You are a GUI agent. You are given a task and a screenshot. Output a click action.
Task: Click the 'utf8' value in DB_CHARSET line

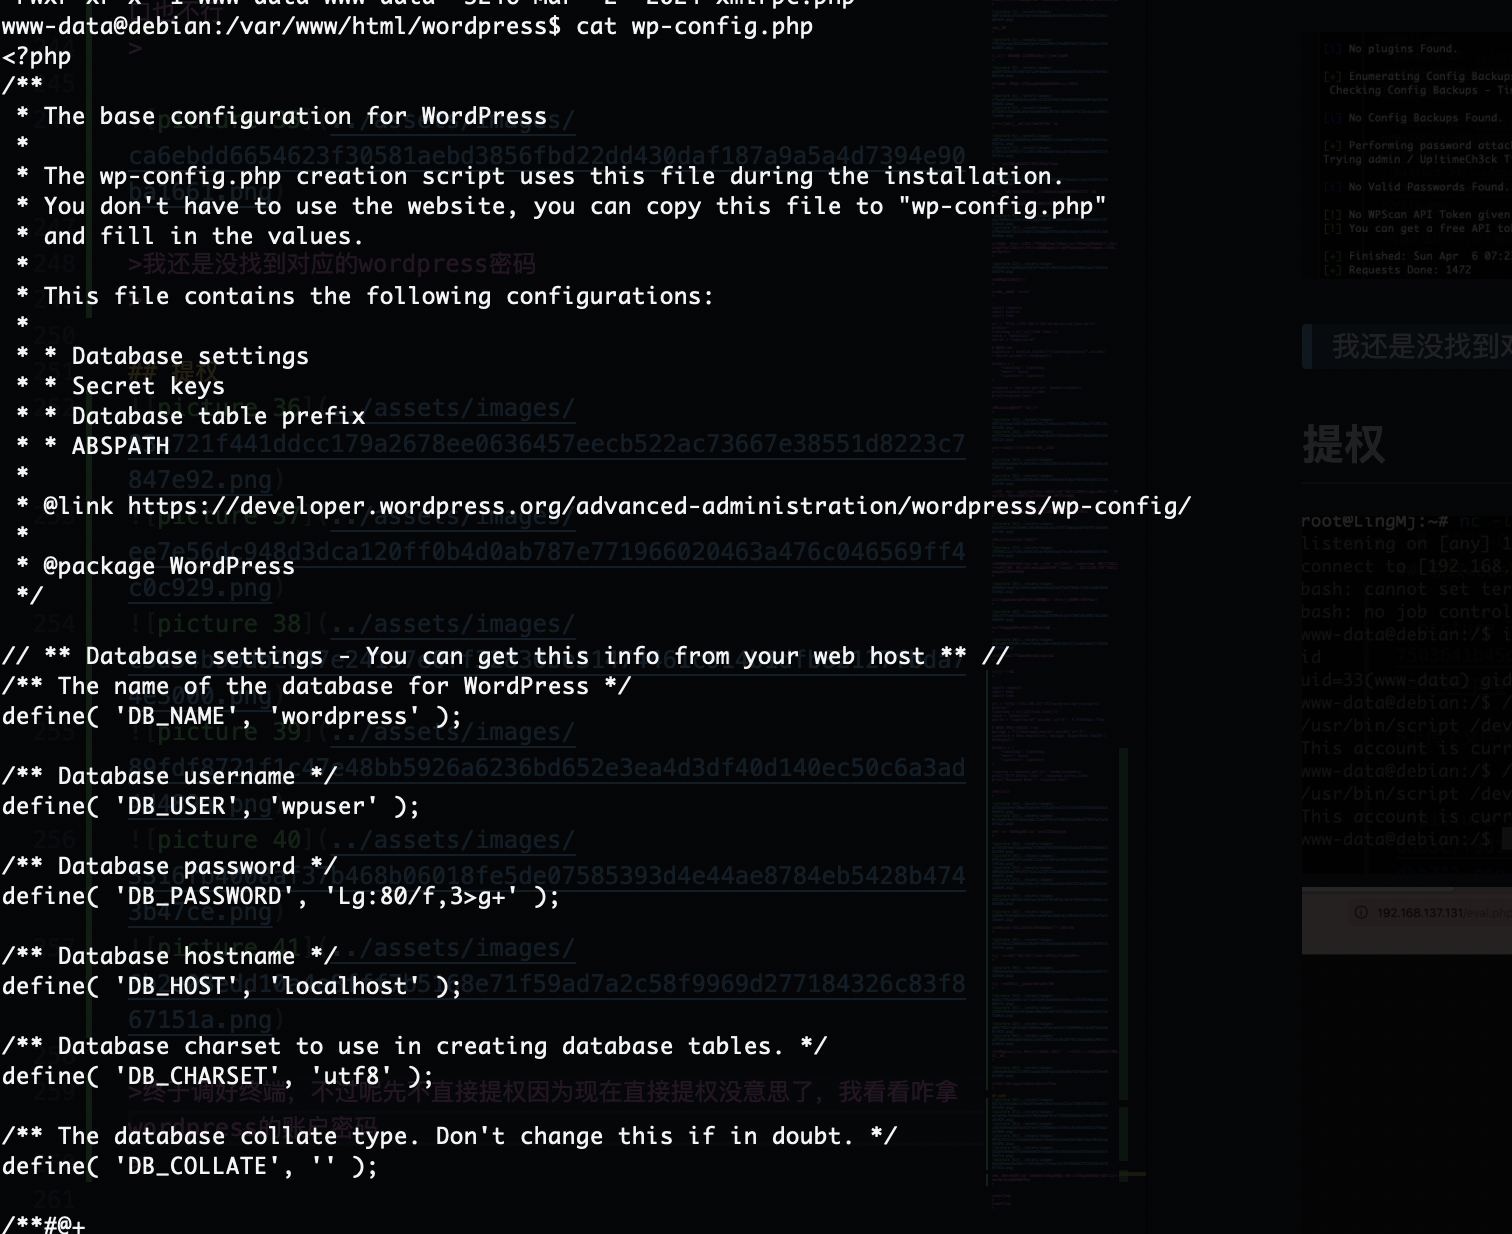coord(351,1076)
